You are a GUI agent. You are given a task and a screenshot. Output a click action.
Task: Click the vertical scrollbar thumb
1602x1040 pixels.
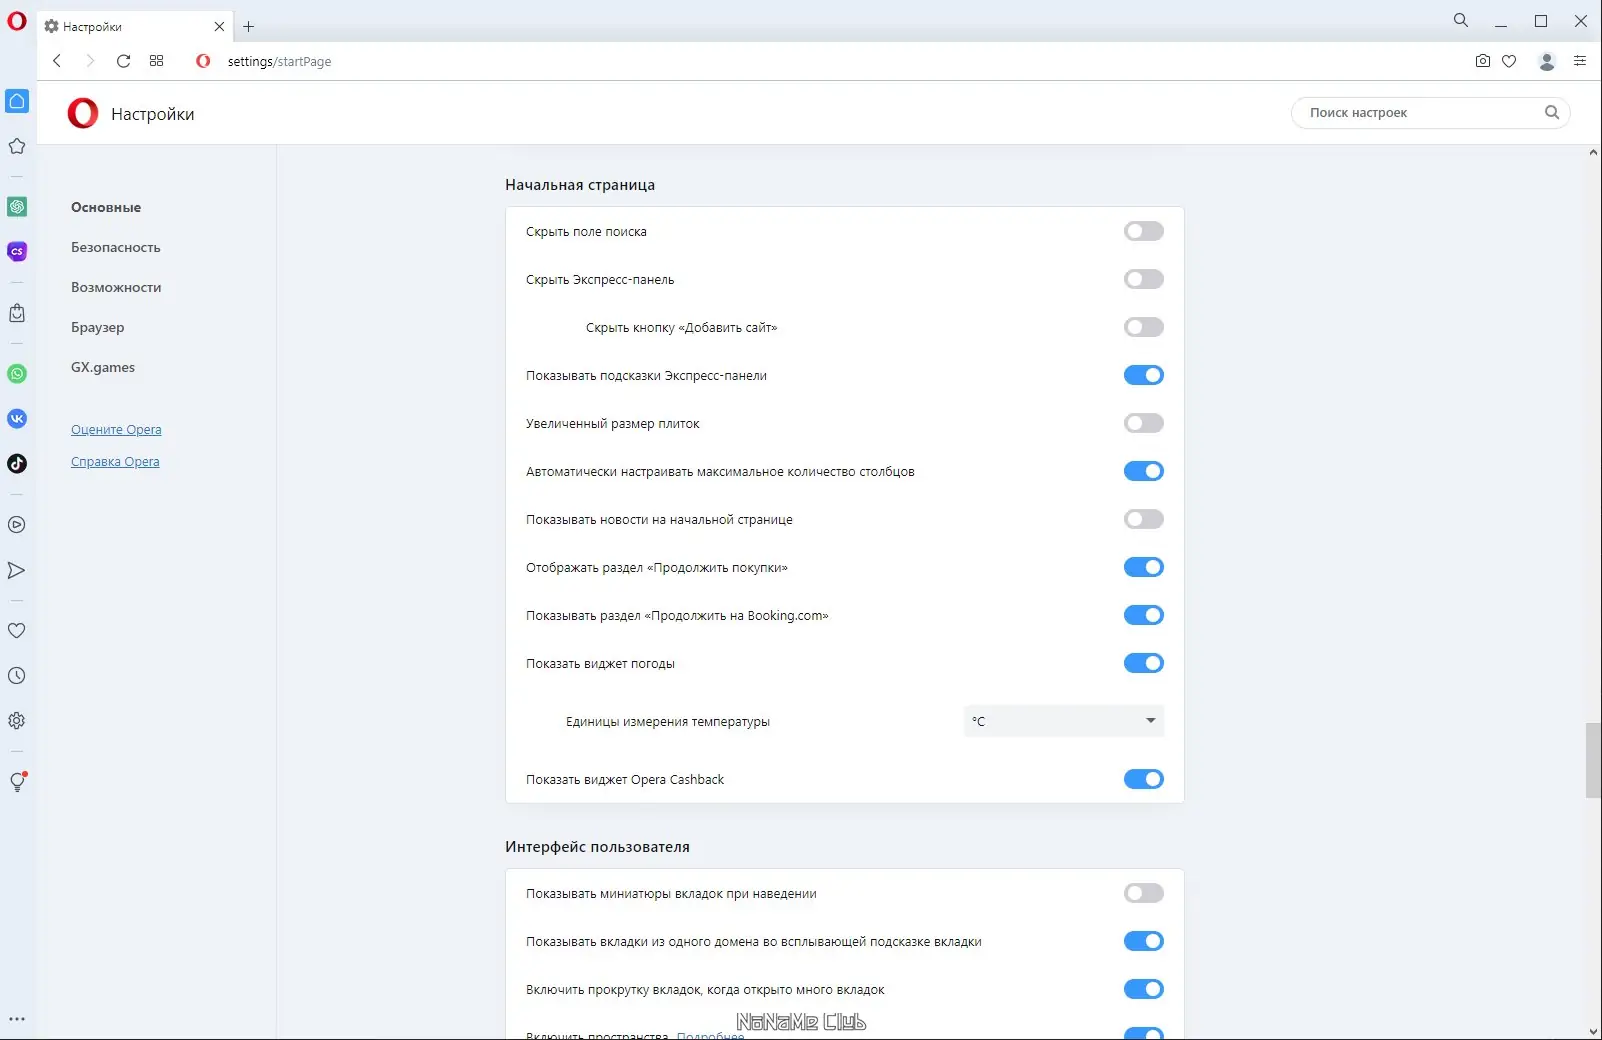pyautogui.click(x=1593, y=760)
